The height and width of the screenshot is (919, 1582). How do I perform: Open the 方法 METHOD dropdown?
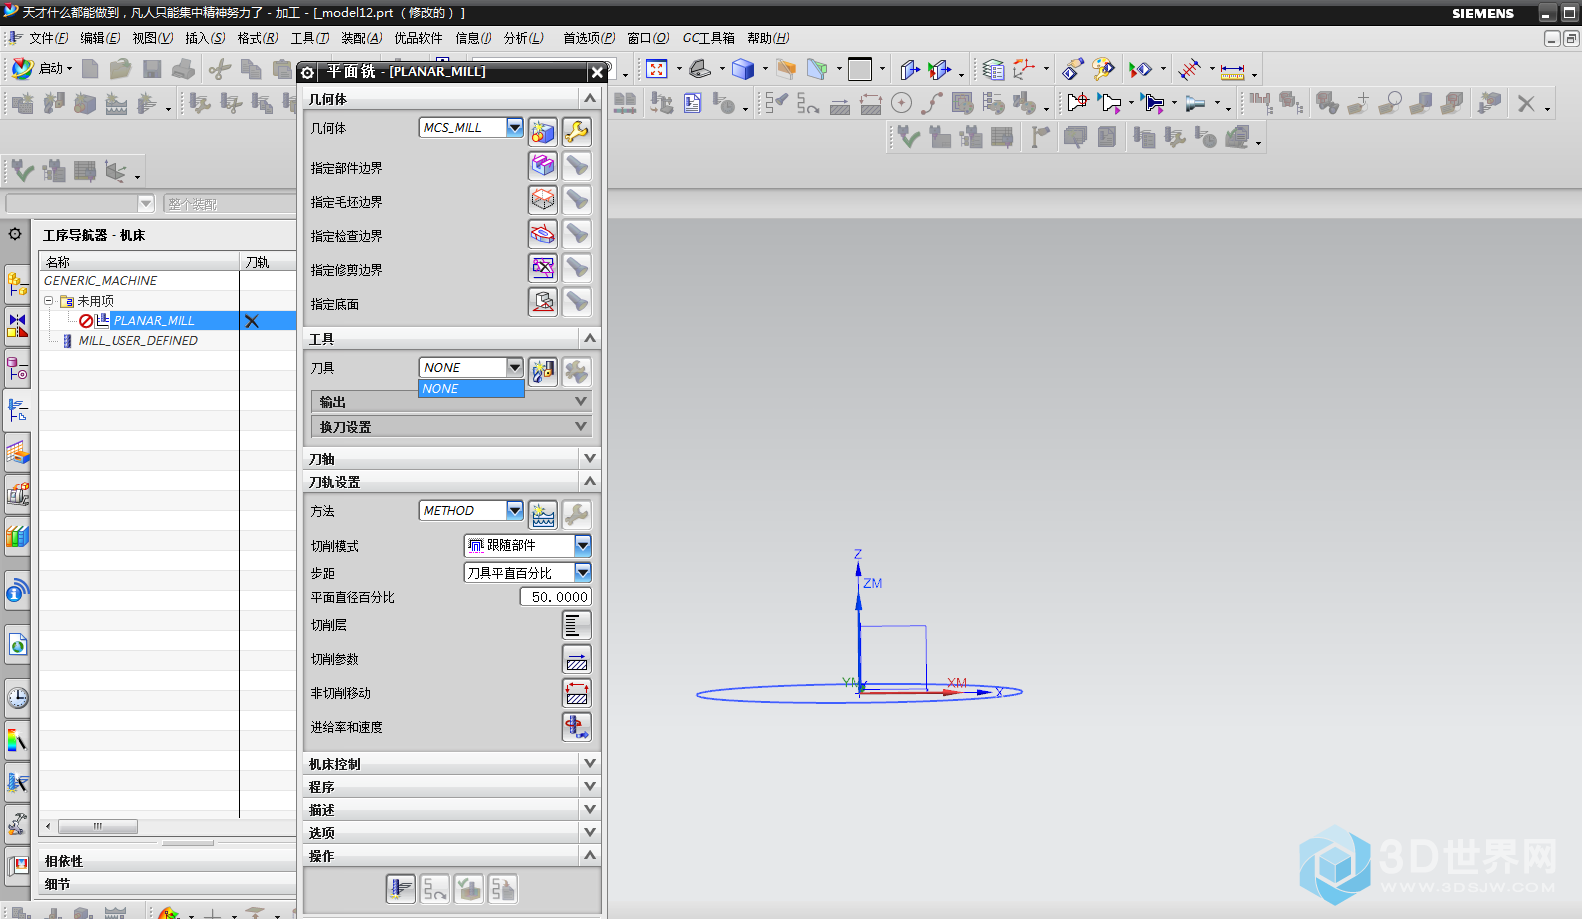515,510
